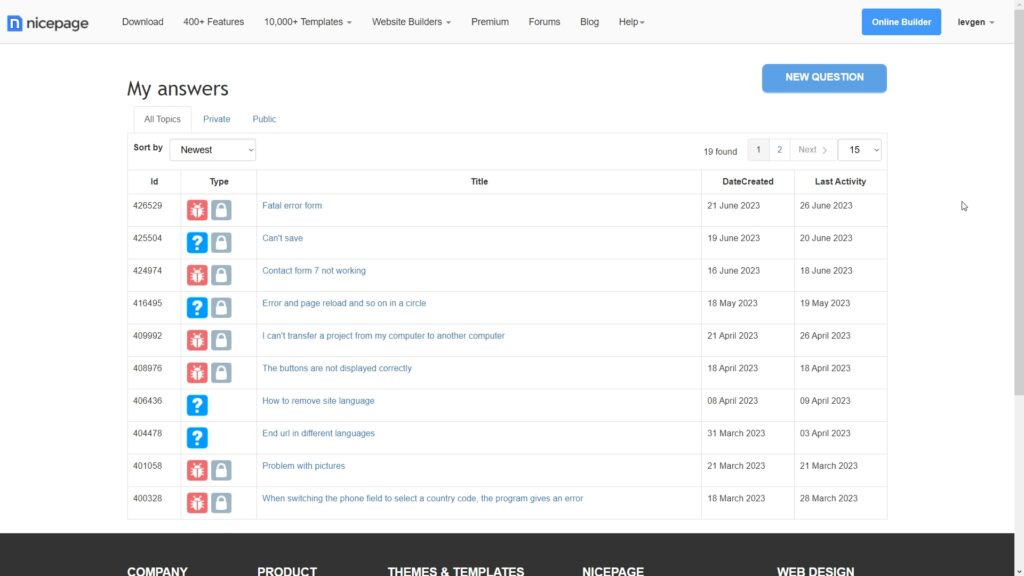1024x576 pixels.
Task: Open the 15 per page dropdown
Action: (x=859, y=150)
